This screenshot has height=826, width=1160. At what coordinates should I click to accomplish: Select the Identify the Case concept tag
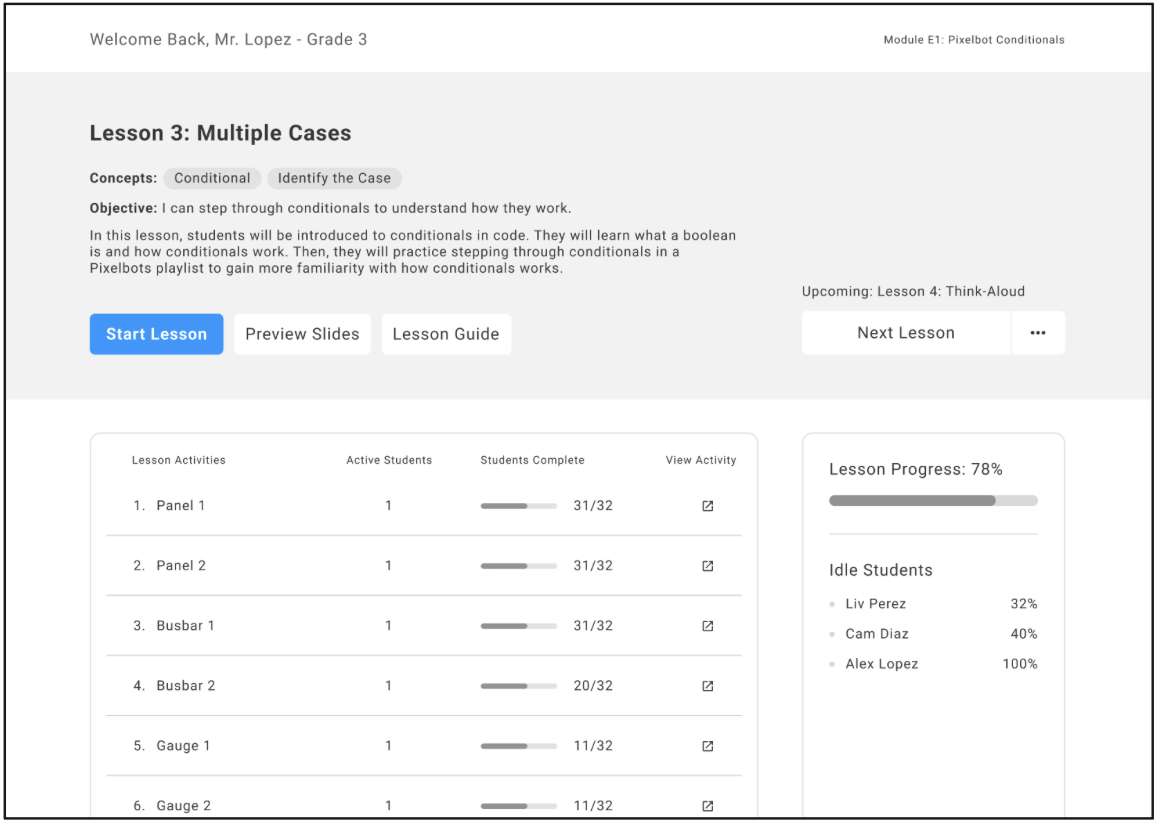pyautogui.click(x=334, y=178)
